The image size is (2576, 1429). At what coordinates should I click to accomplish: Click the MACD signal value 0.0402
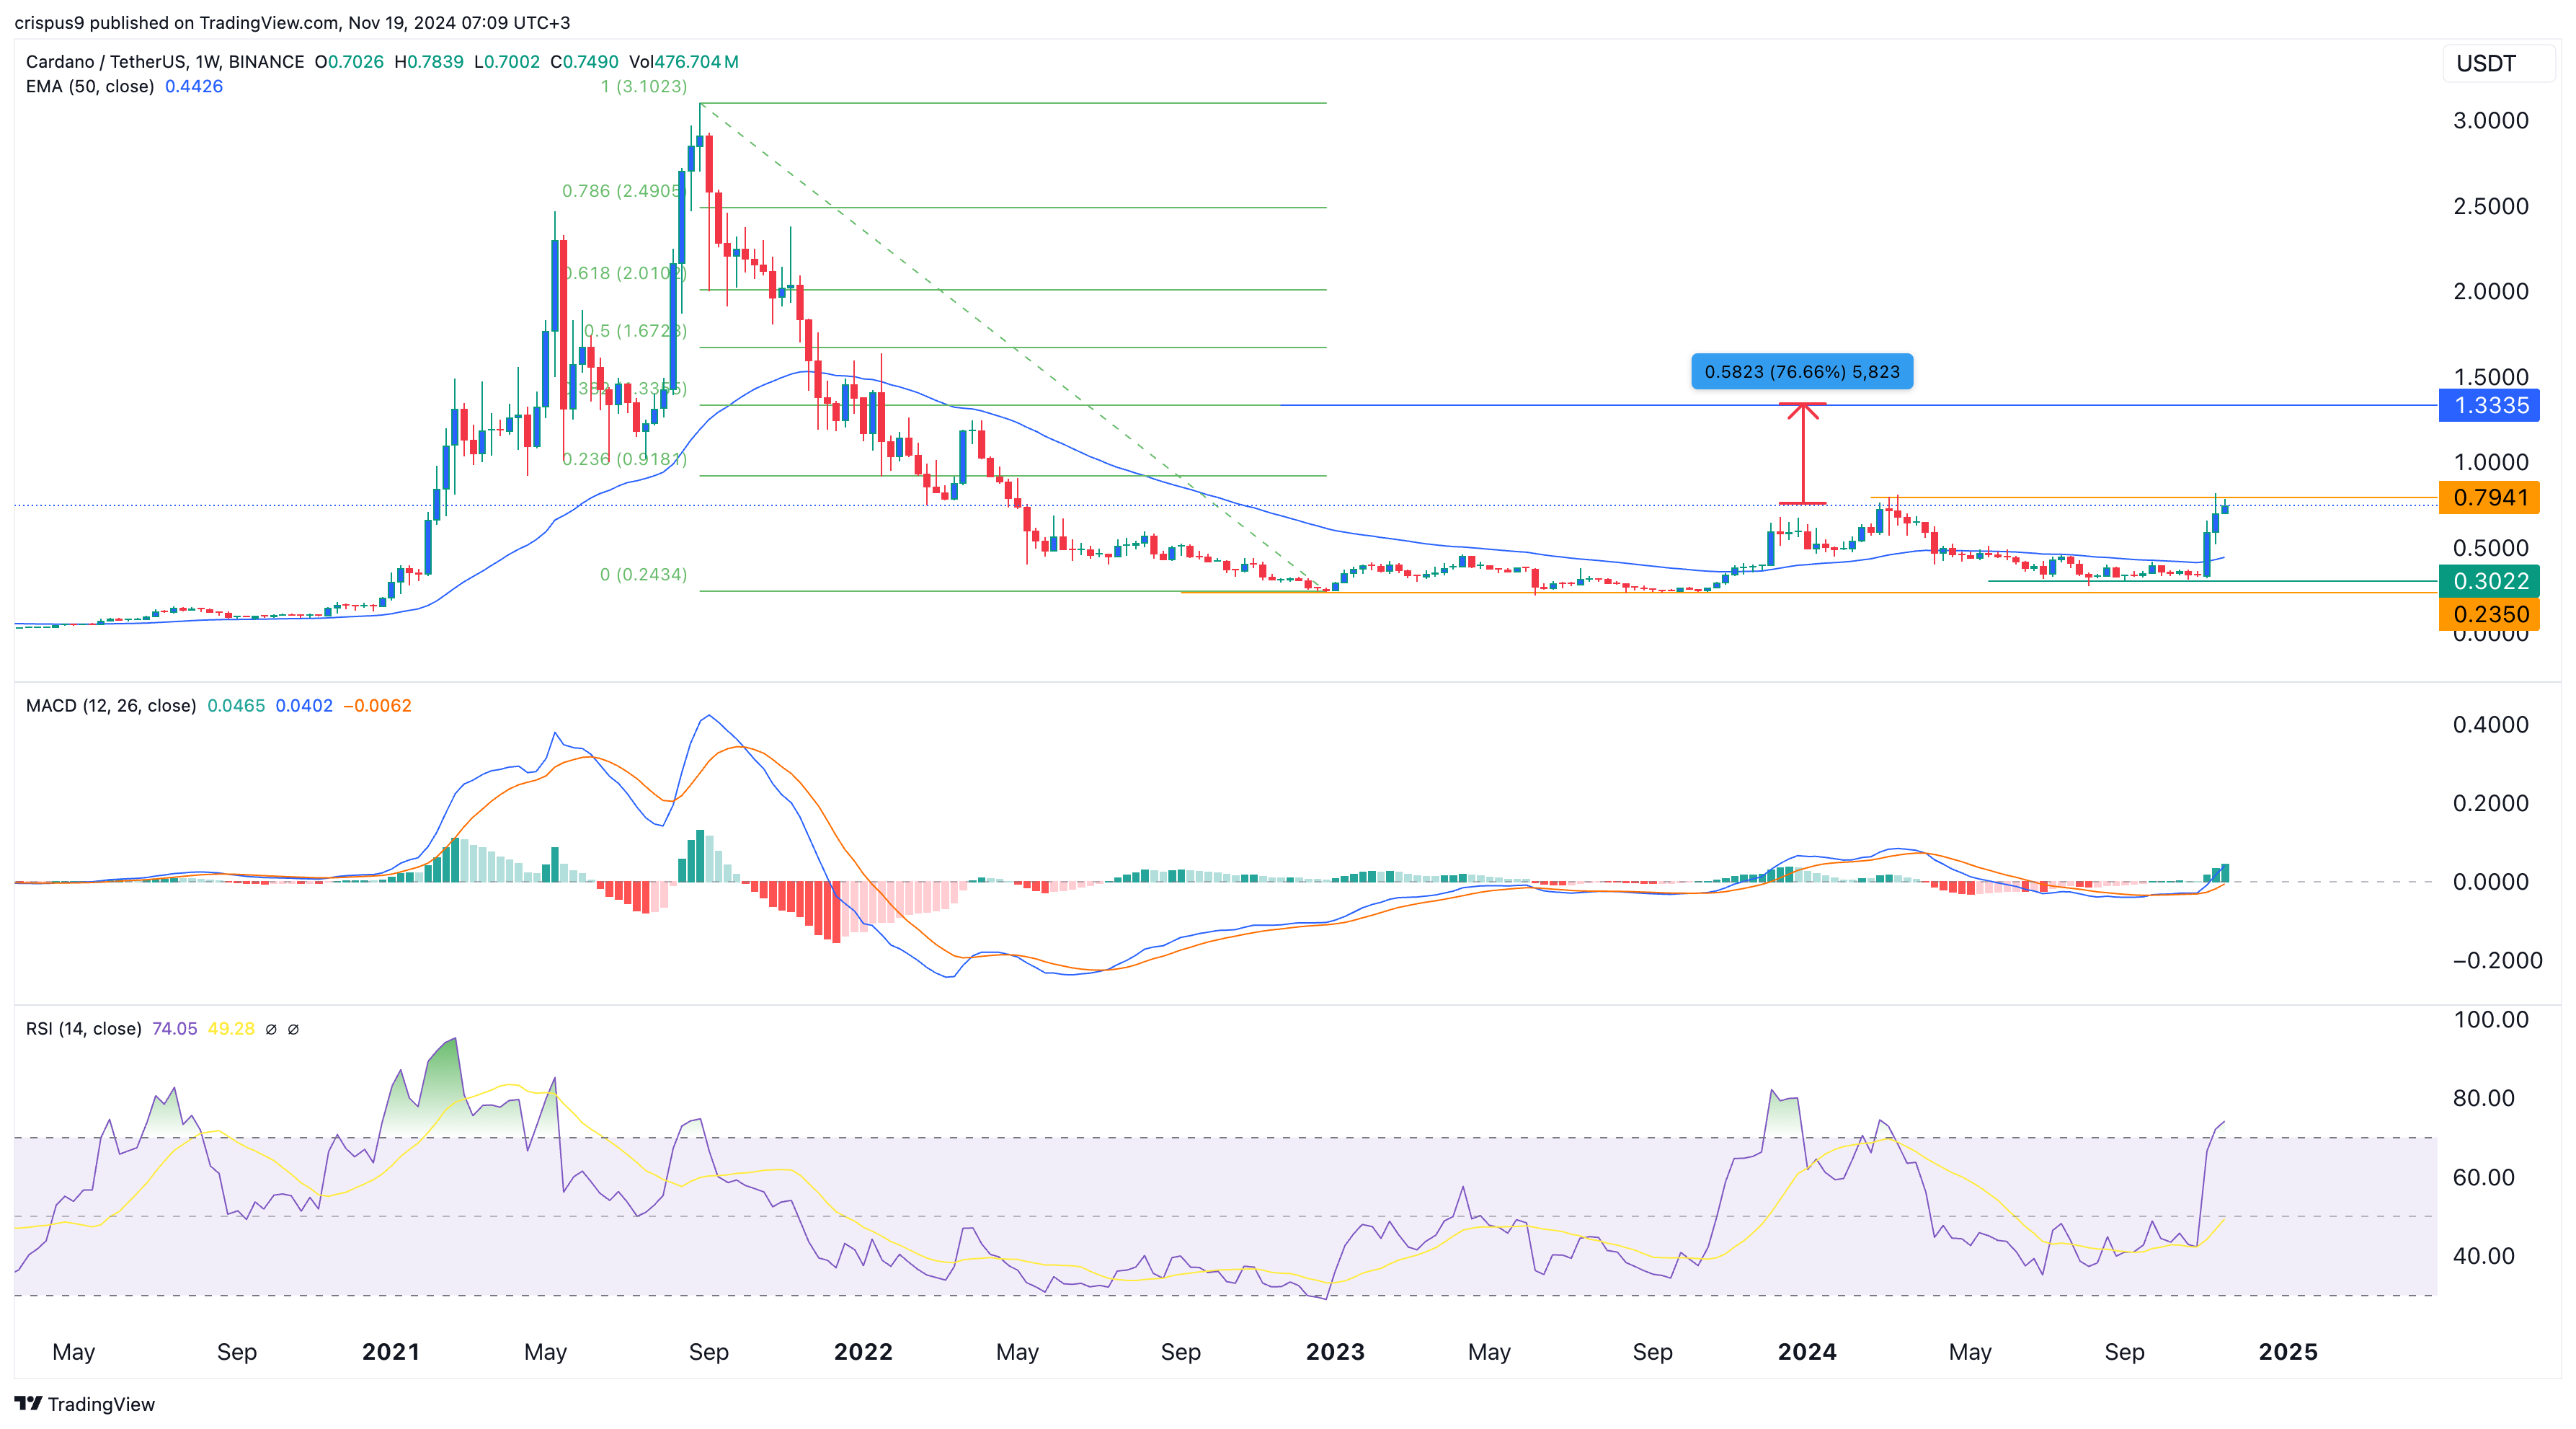point(304,706)
